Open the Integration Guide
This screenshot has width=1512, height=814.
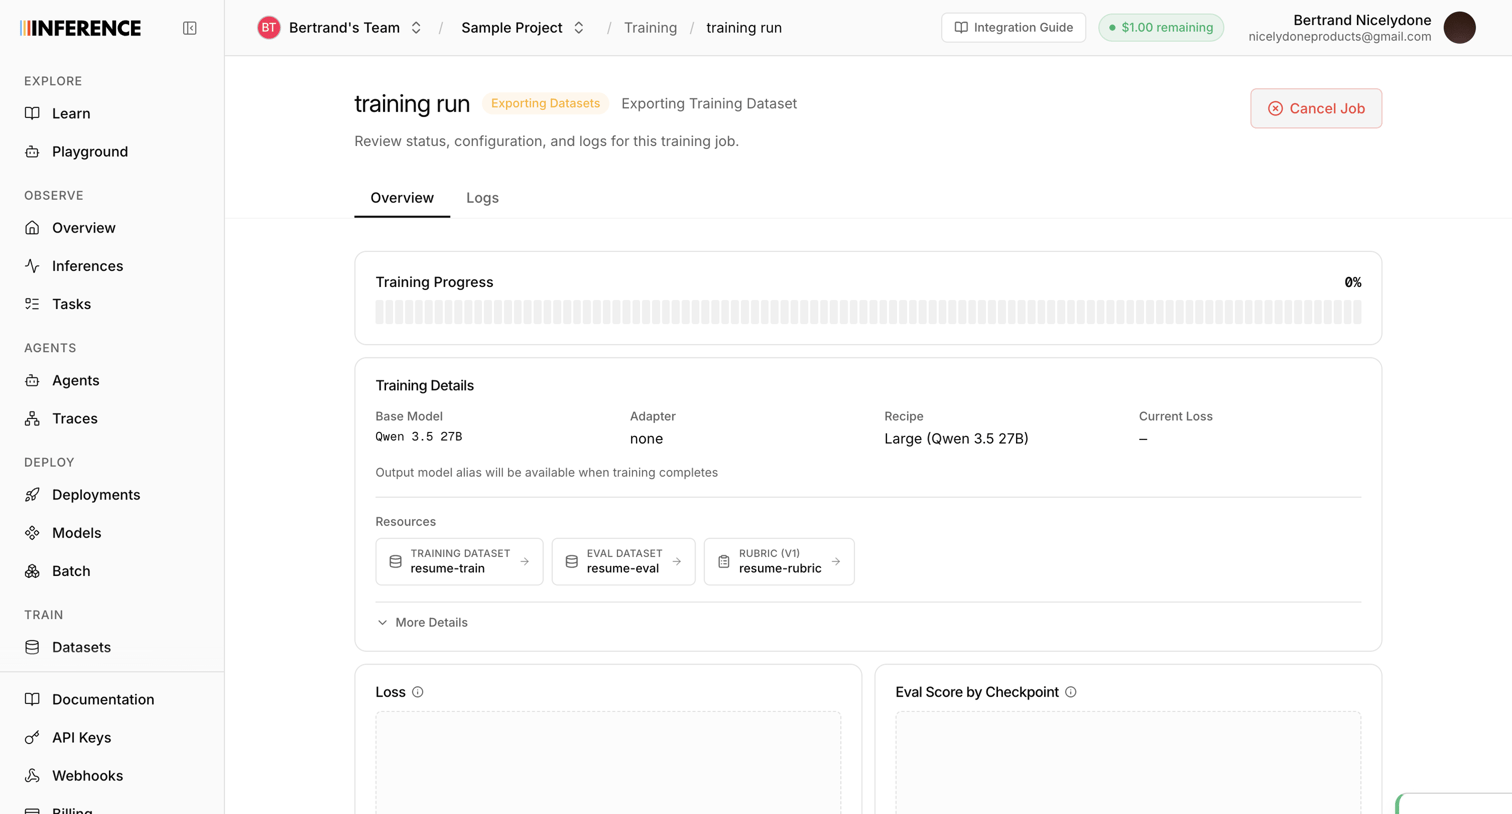click(x=1013, y=28)
